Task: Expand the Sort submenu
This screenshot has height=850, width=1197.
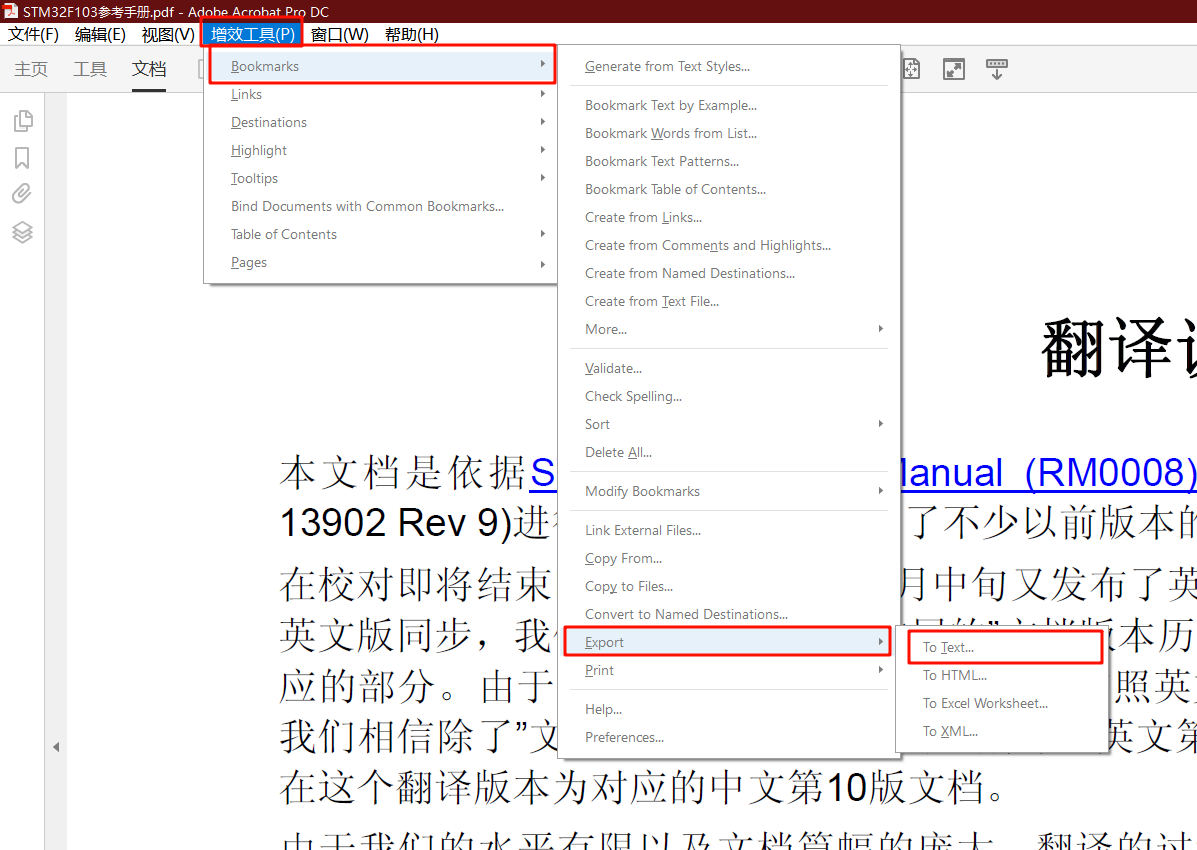Action: (x=729, y=425)
